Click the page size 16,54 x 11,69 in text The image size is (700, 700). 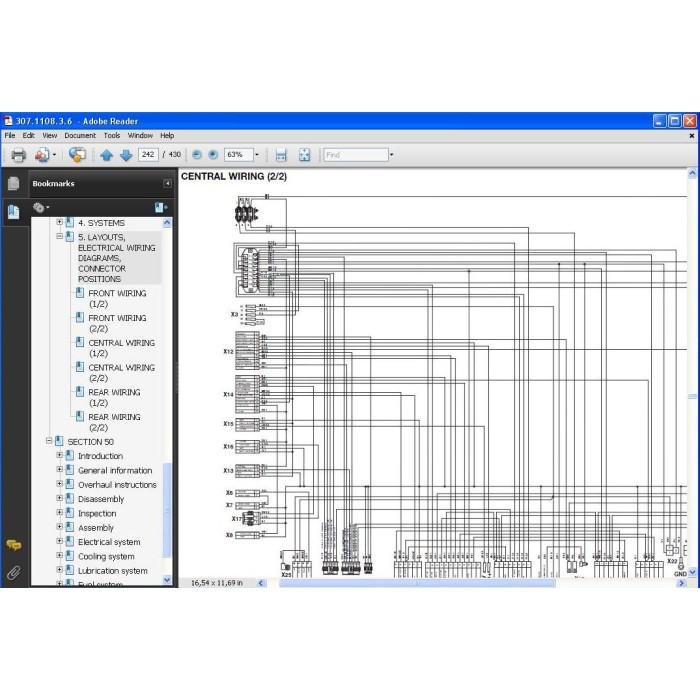217,583
